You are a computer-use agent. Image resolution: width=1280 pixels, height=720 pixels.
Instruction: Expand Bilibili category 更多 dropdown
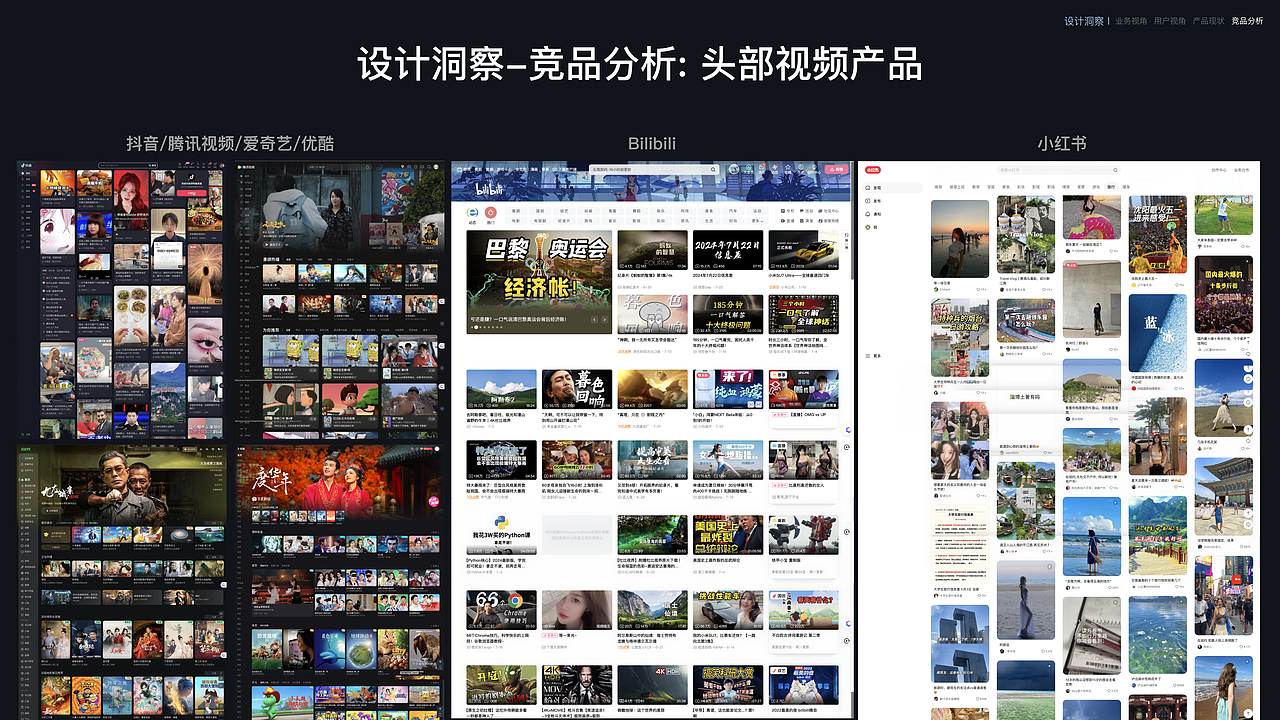point(757,220)
